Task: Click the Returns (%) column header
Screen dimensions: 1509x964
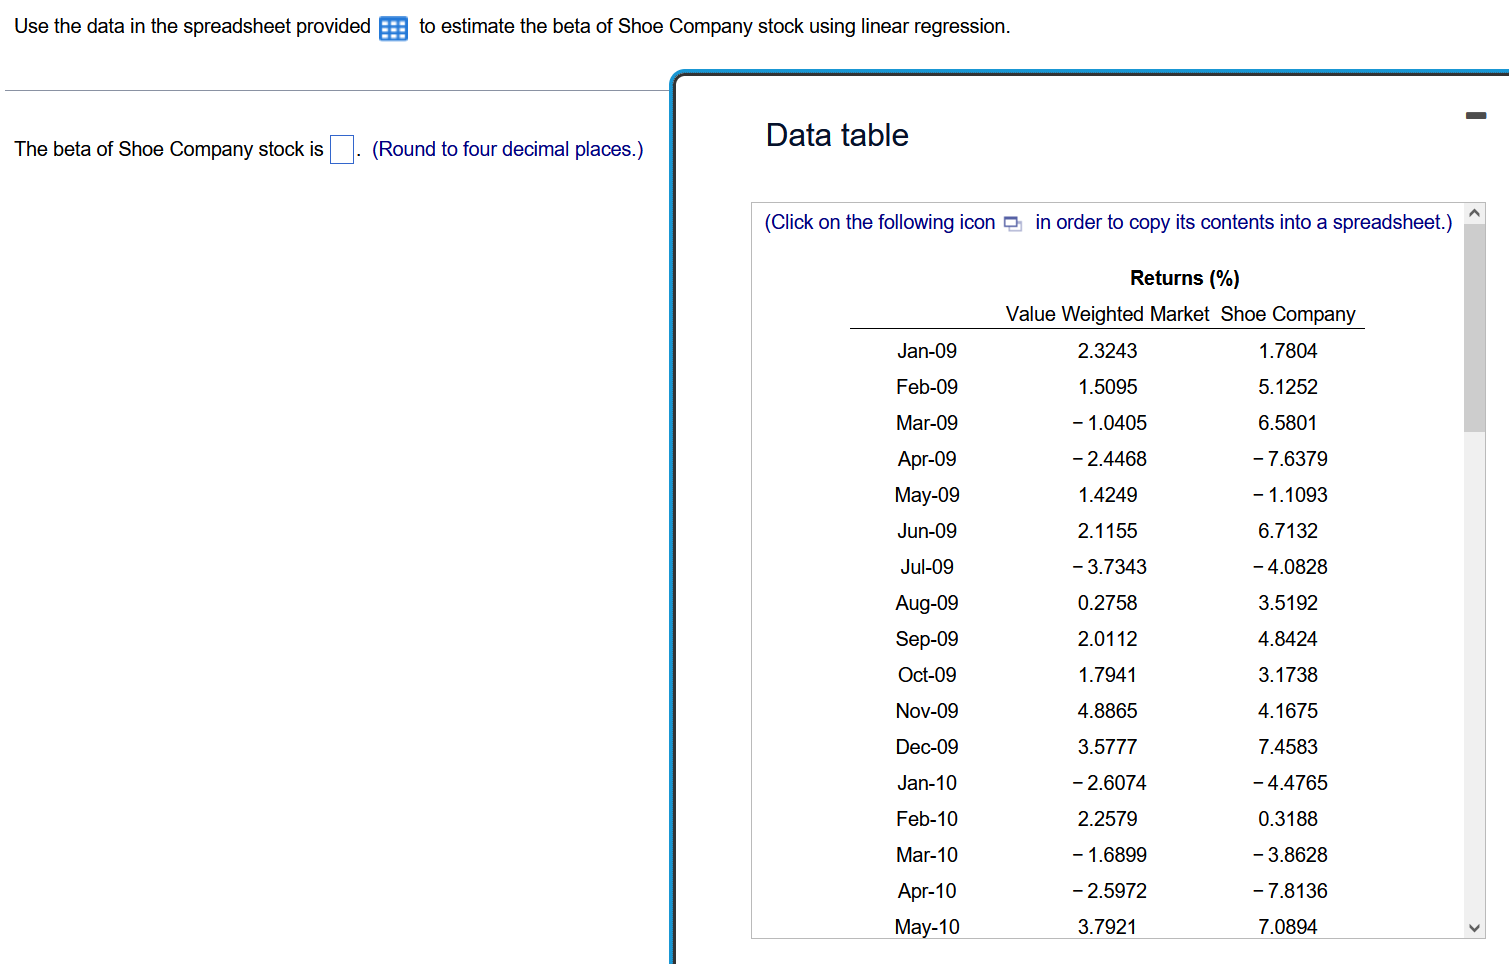Action: (1184, 278)
